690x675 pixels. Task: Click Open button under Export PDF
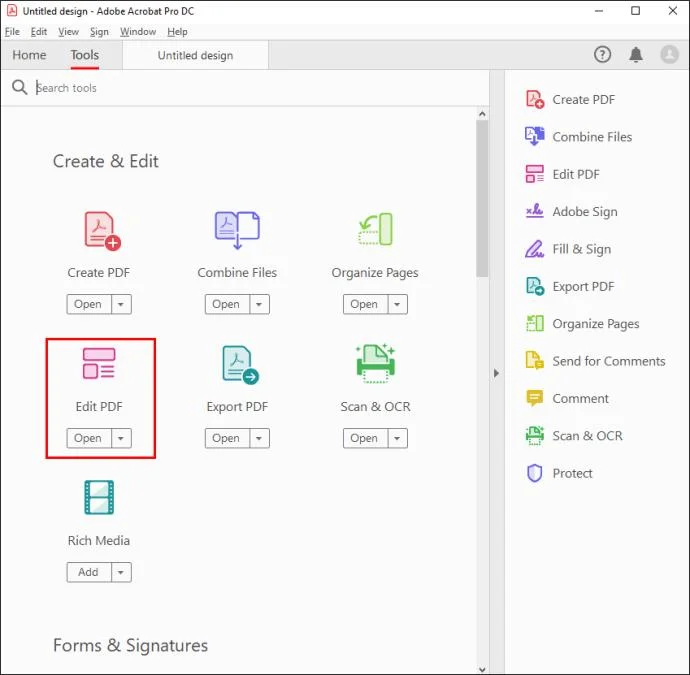coord(227,438)
